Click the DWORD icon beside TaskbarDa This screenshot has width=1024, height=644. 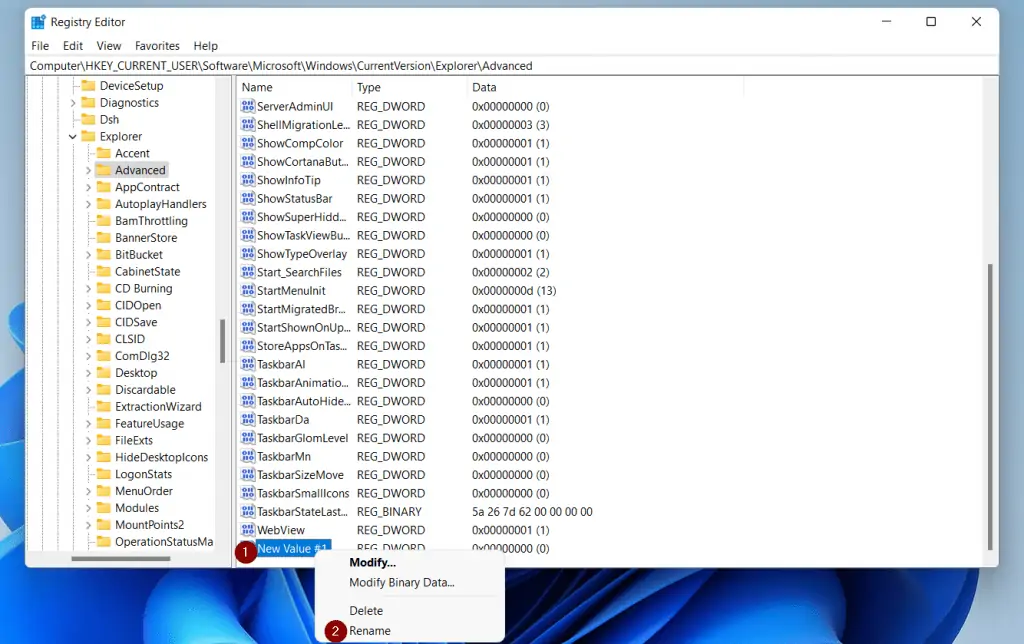click(247, 419)
